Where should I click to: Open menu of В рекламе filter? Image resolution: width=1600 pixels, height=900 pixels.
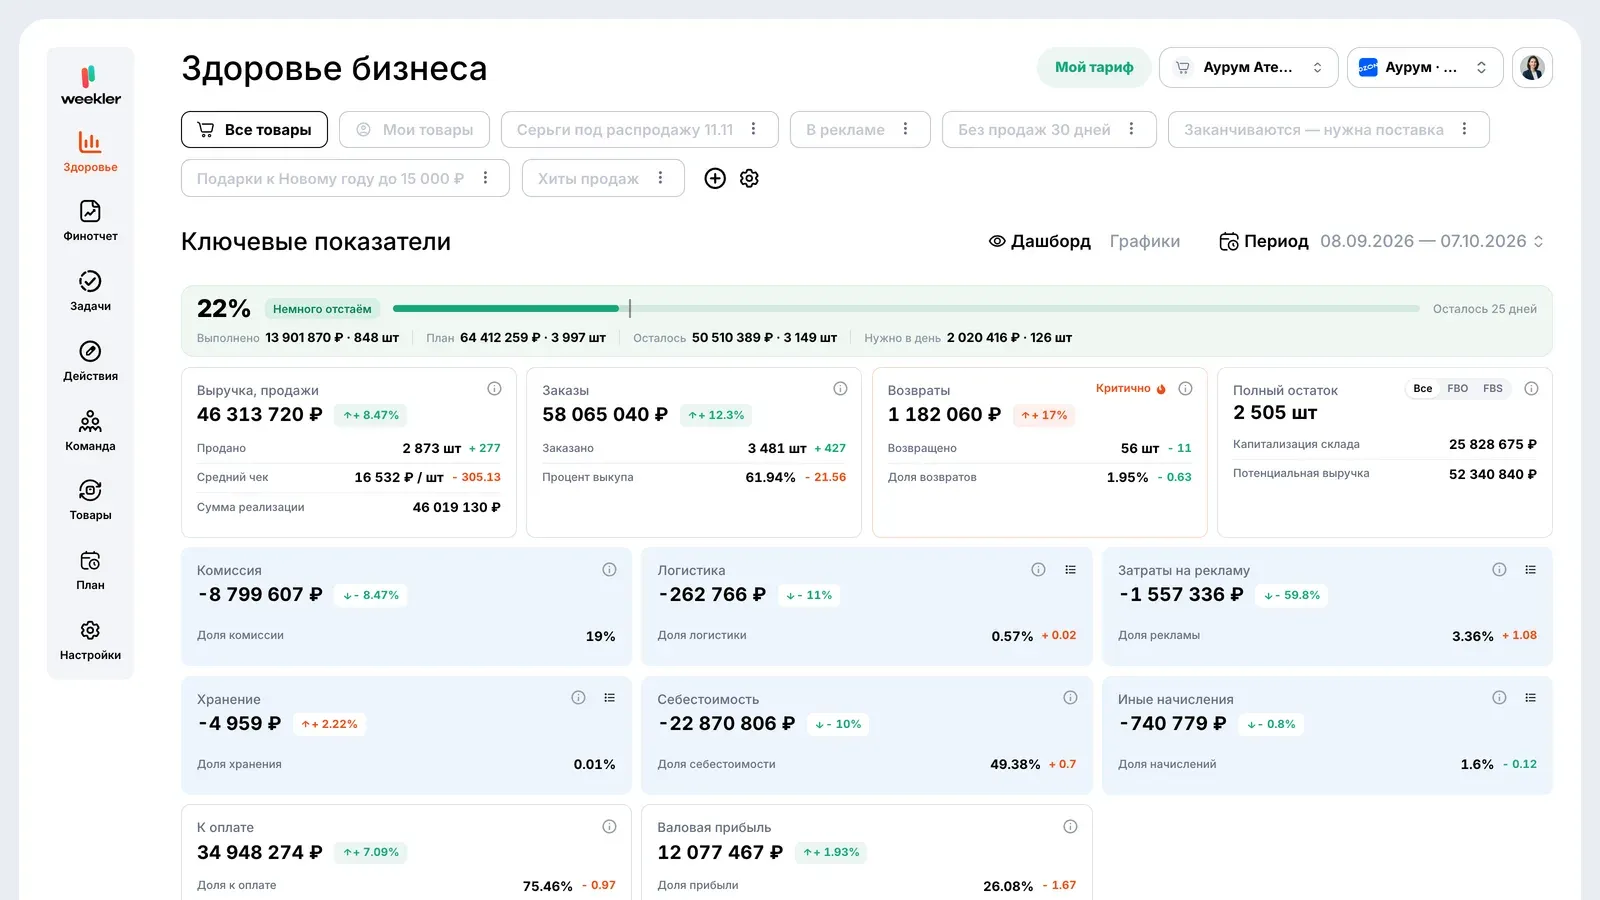[905, 129]
